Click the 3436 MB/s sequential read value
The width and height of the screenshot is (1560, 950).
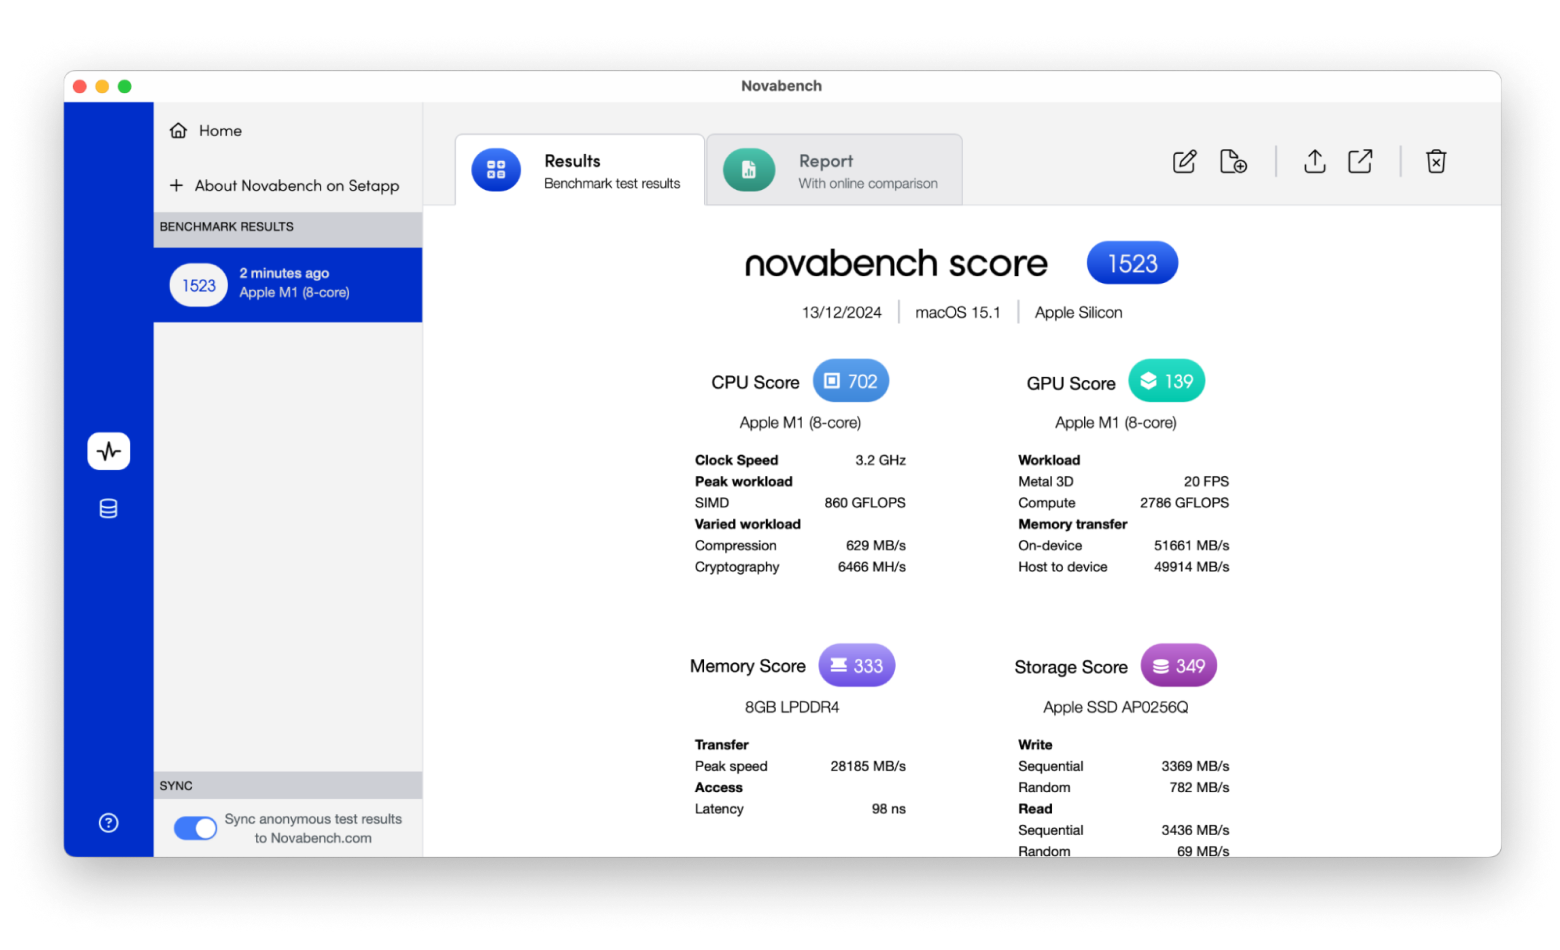1195,831
